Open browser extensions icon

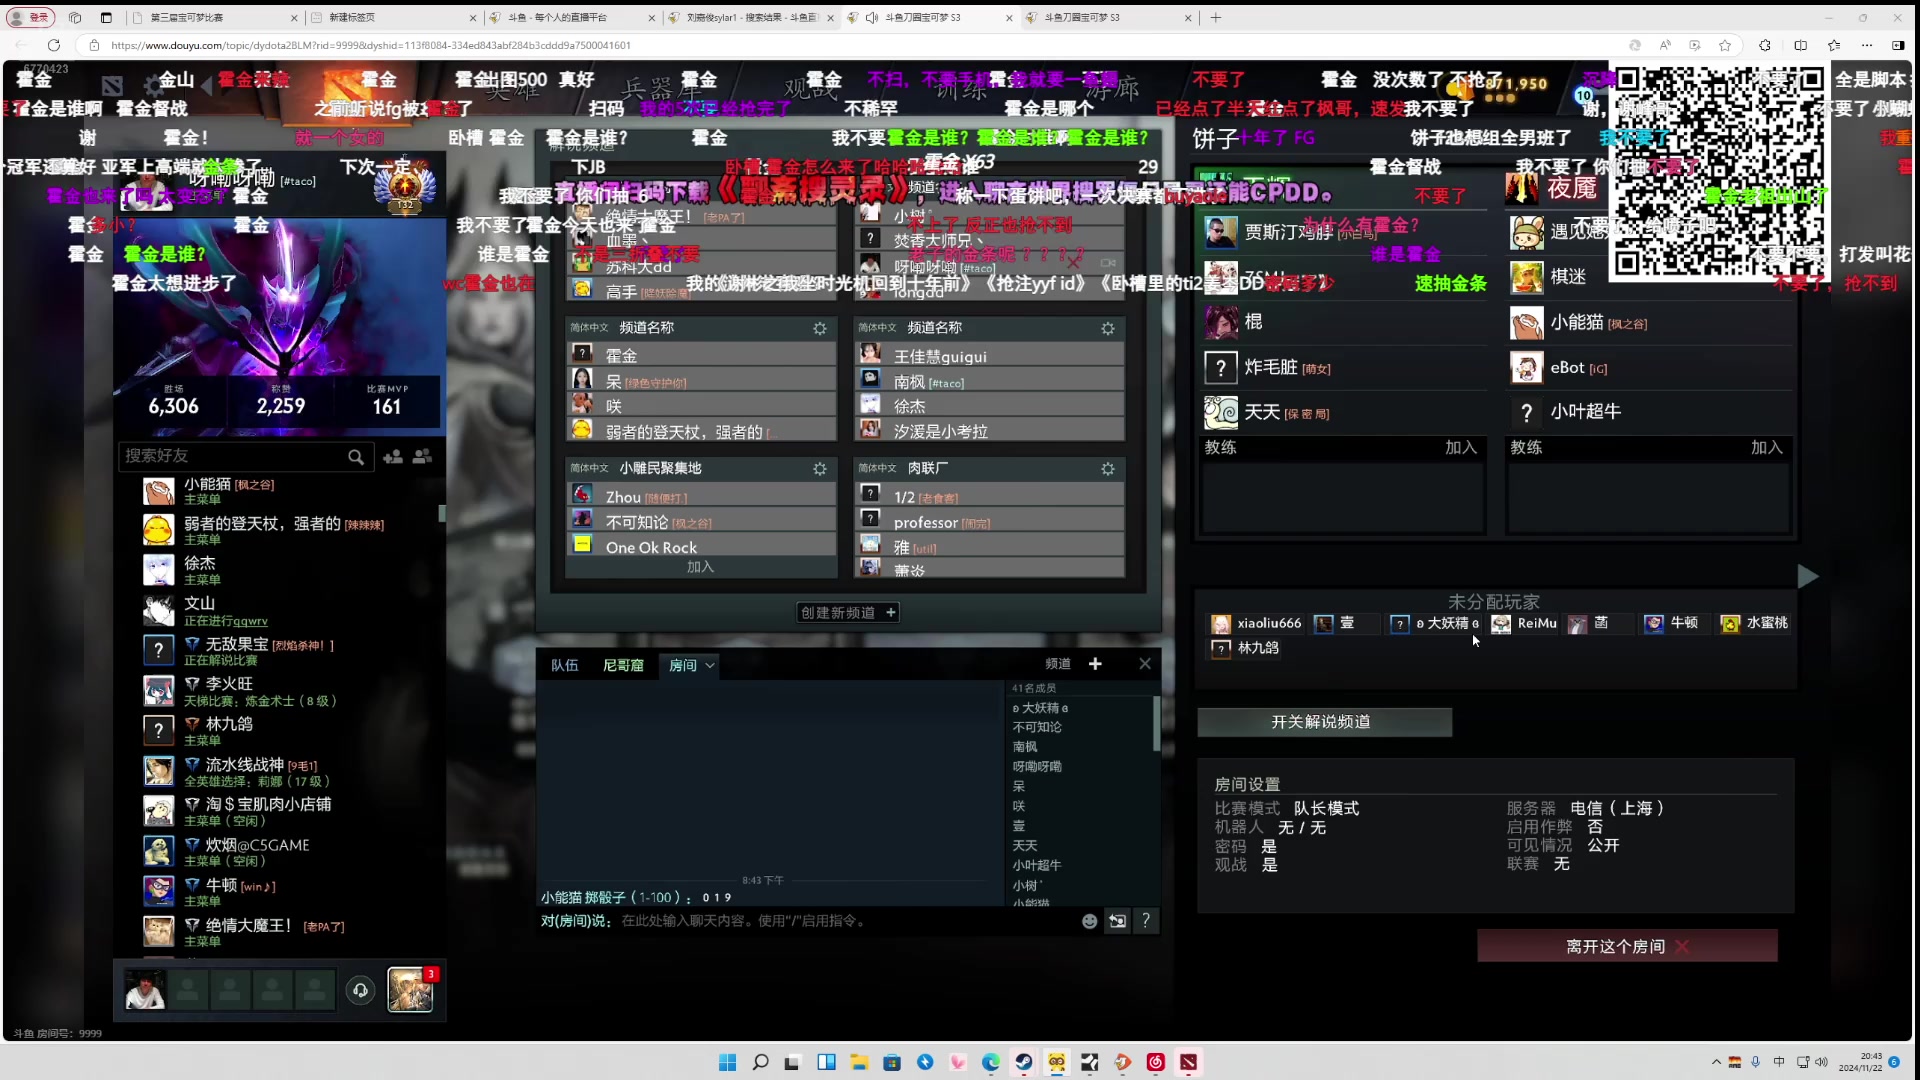1765,45
